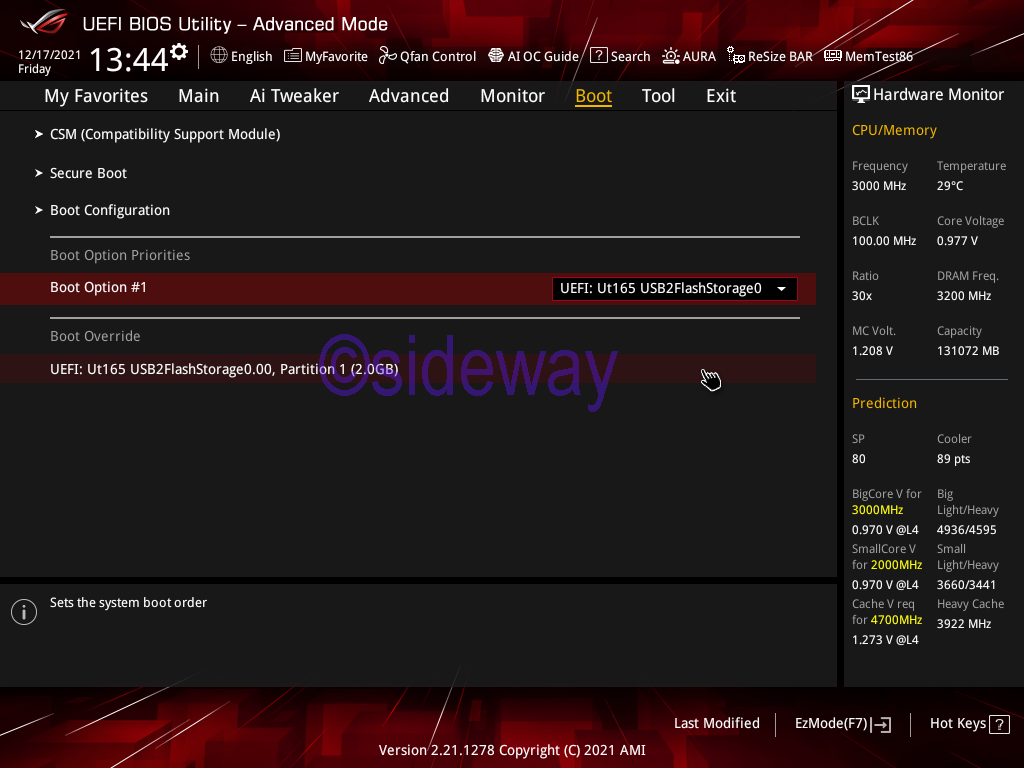
Task: Click the Boot Option #1 dropdown arrow
Action: [x=781, y=289]
